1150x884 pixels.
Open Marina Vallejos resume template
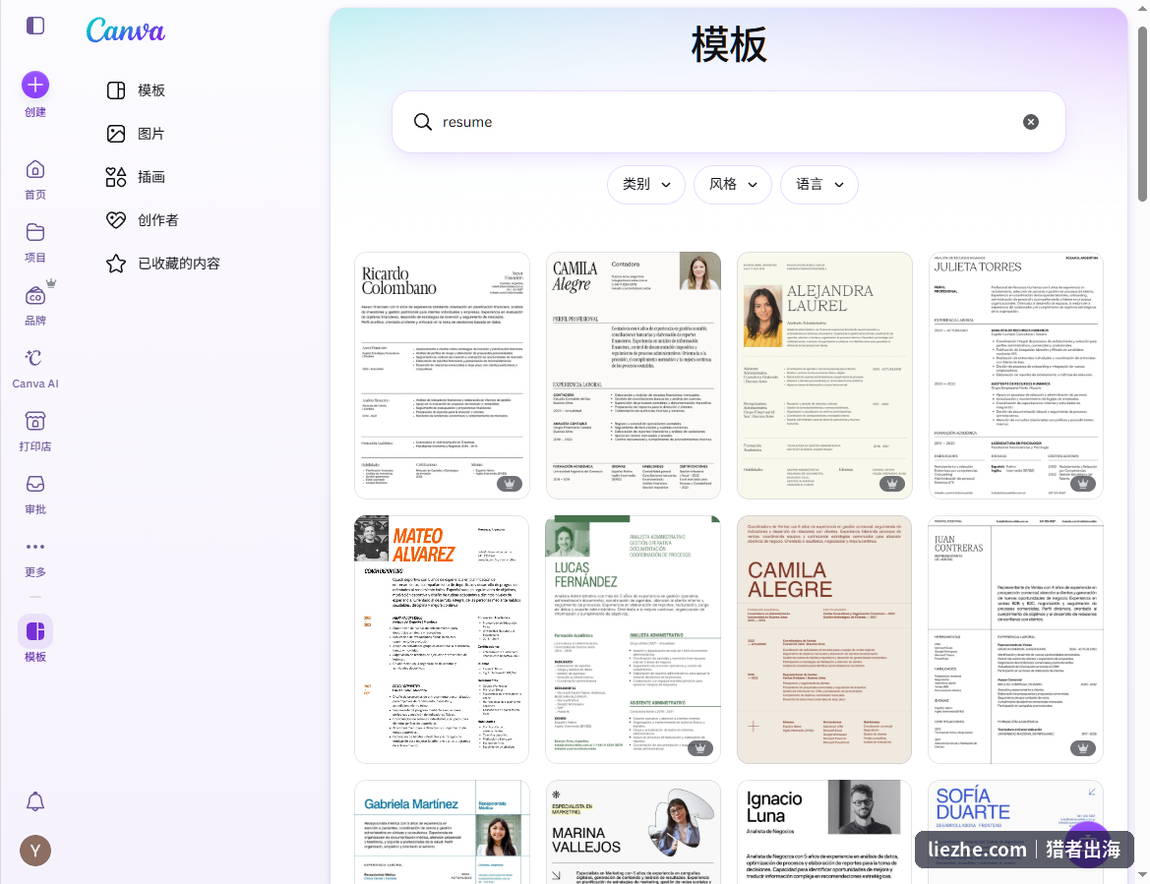click(x=633, y=832)
